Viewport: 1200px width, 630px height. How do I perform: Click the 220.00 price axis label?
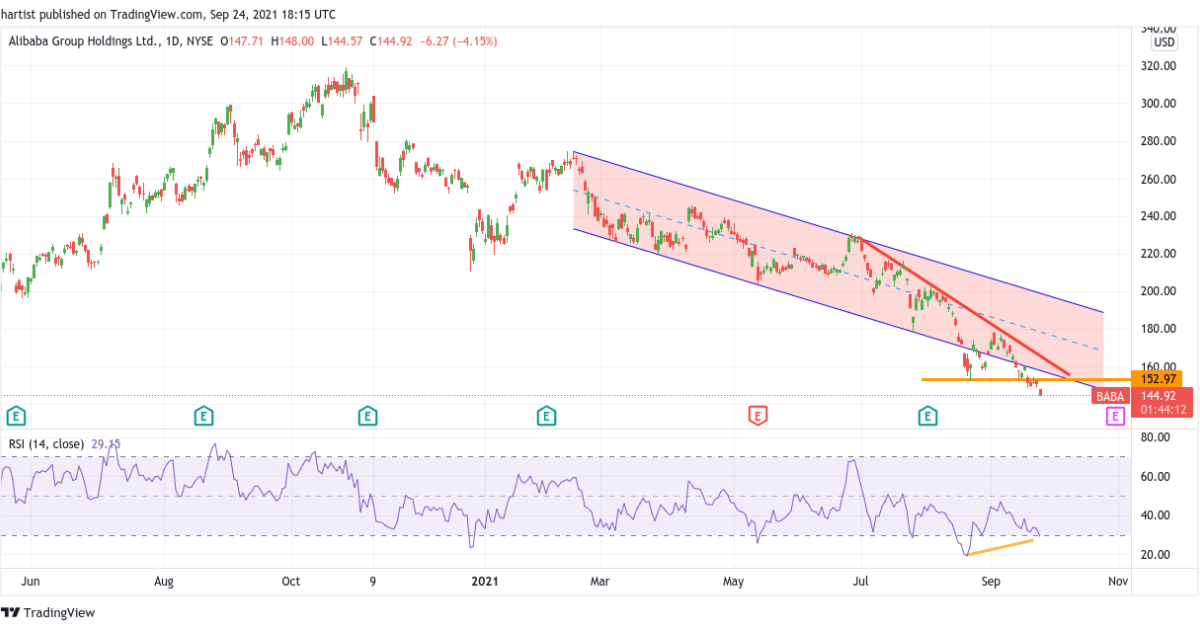pyautogui.click(x=1157, y=255)
